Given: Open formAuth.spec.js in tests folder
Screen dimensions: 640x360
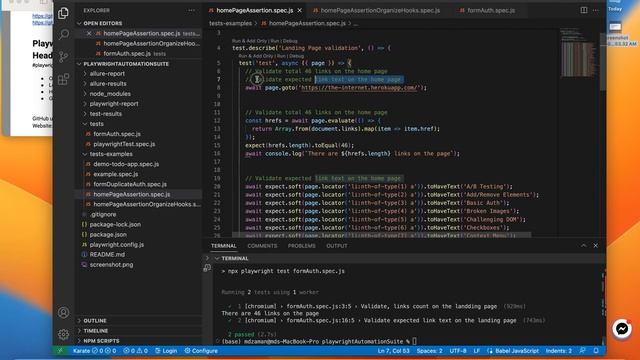Looking at the screenshot, I should [139, 134].
